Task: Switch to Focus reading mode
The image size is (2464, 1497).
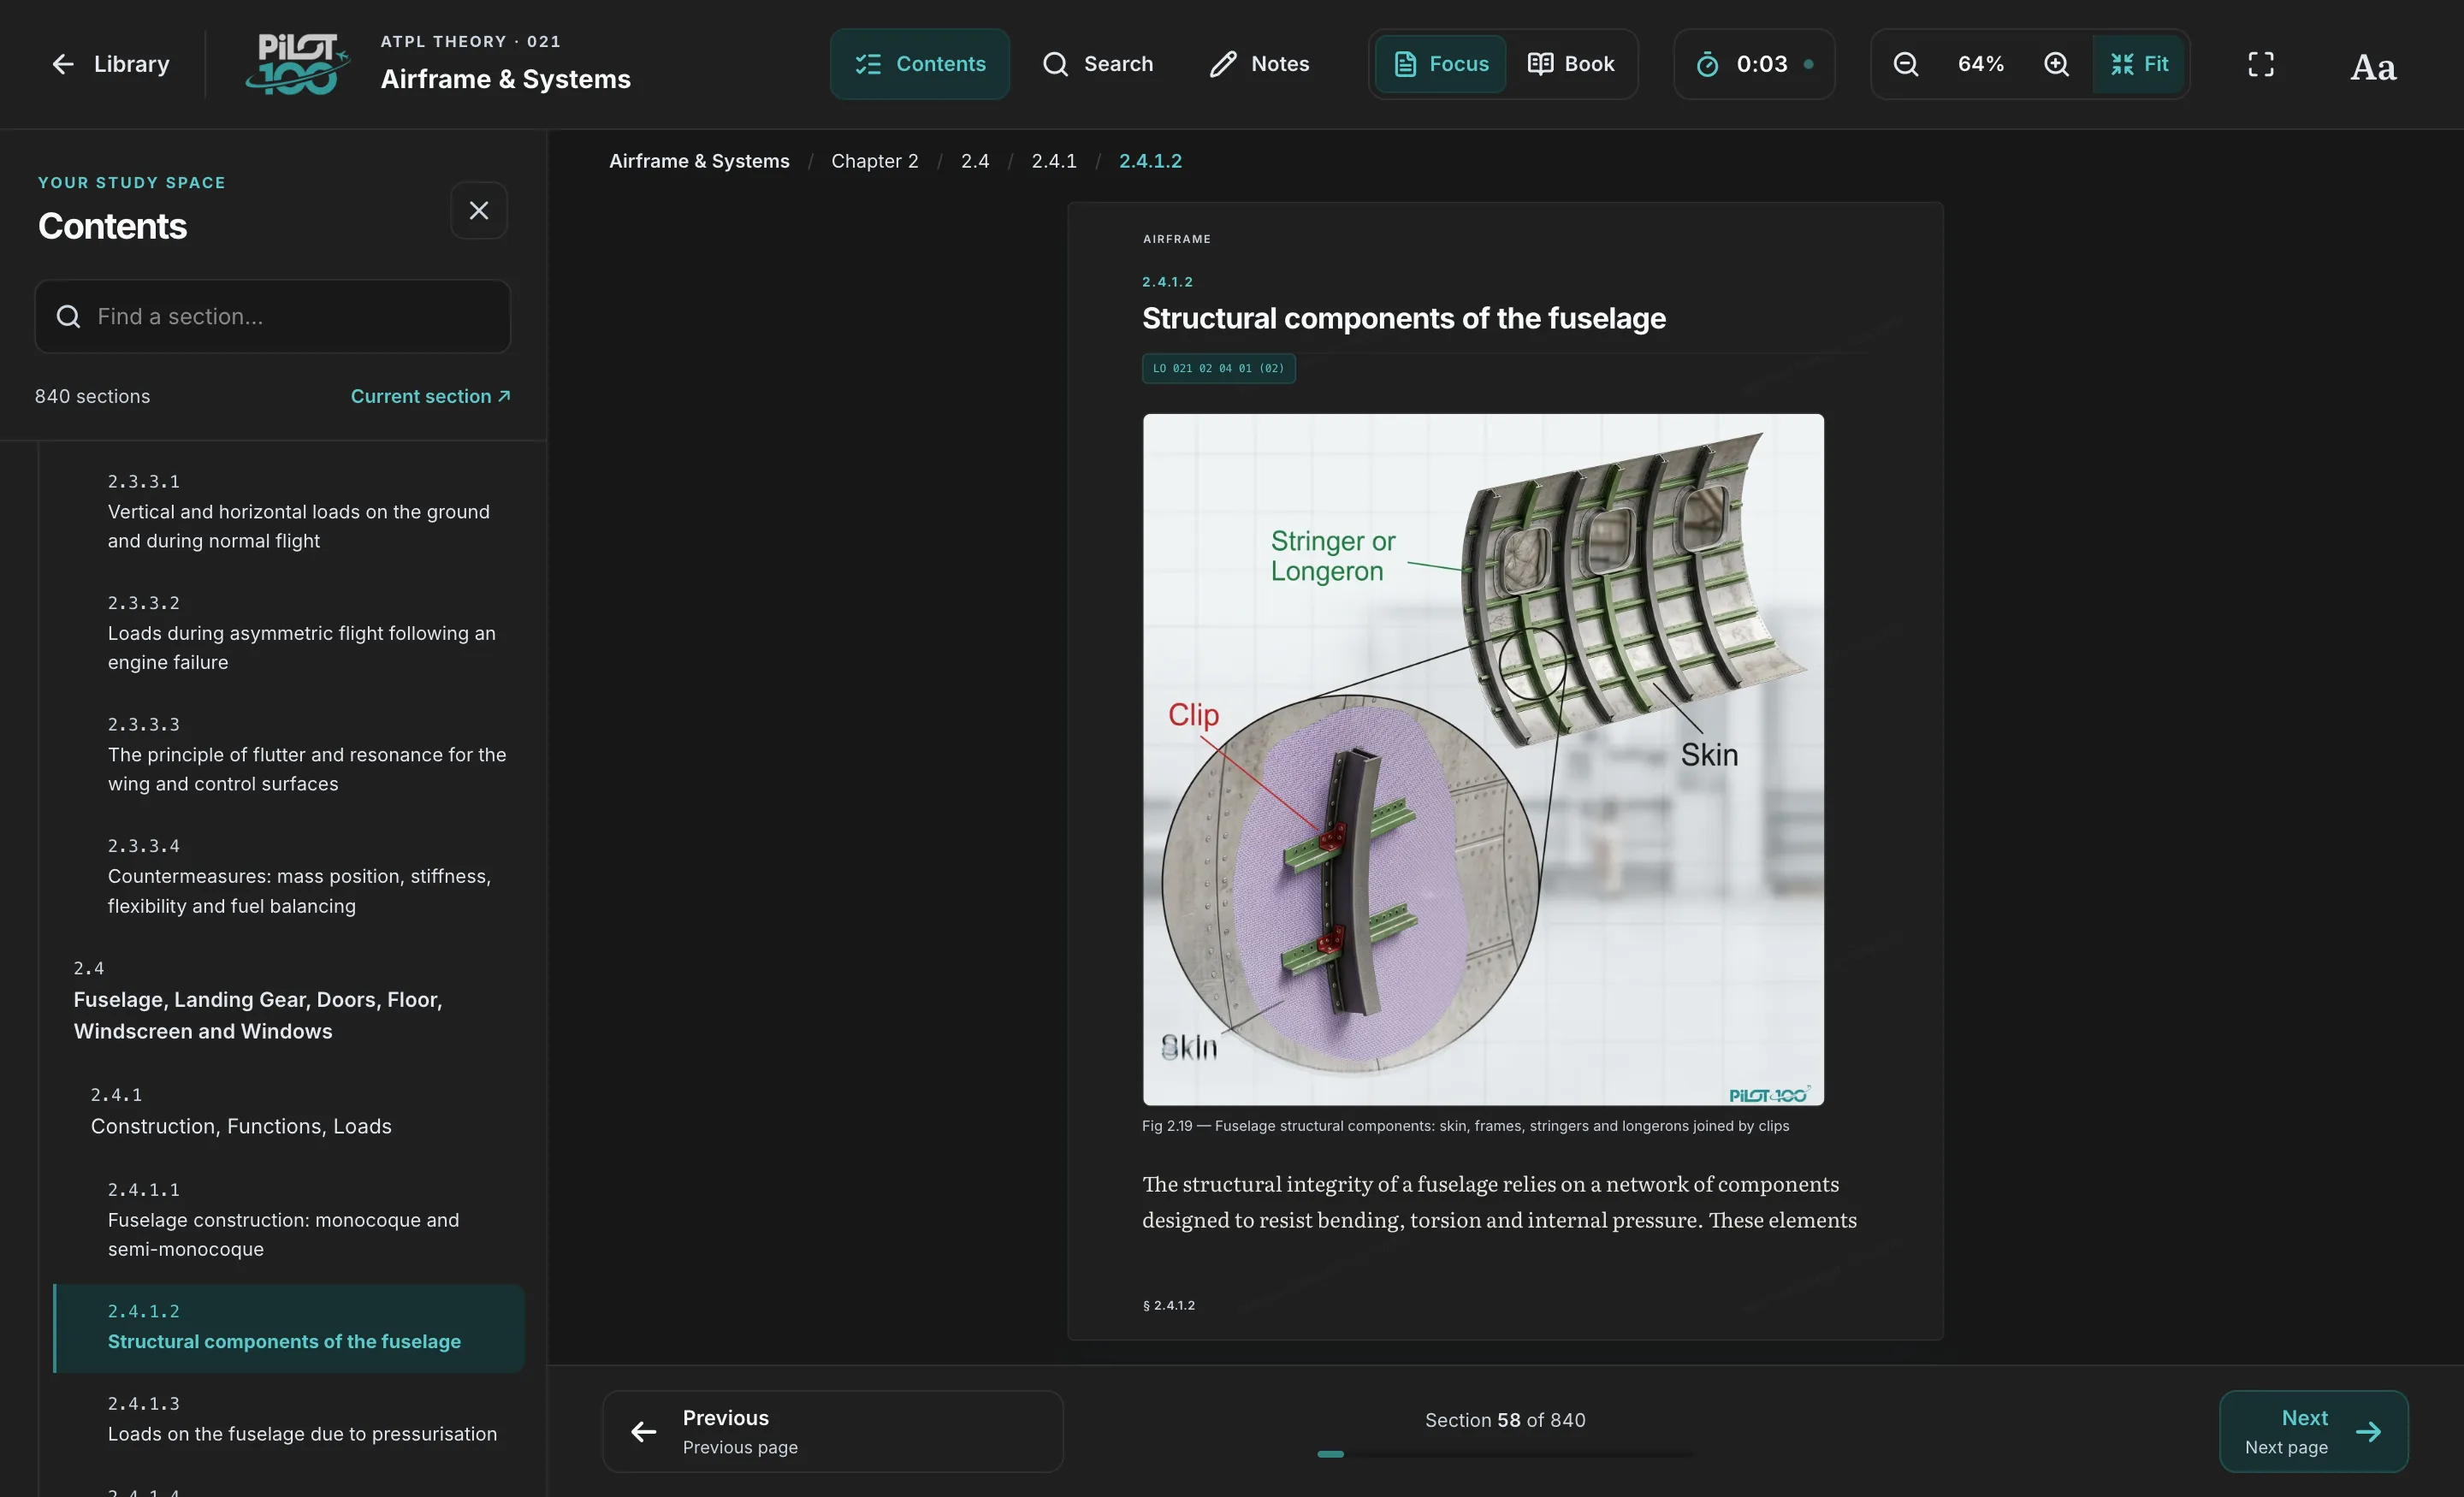Action: 1440,64
